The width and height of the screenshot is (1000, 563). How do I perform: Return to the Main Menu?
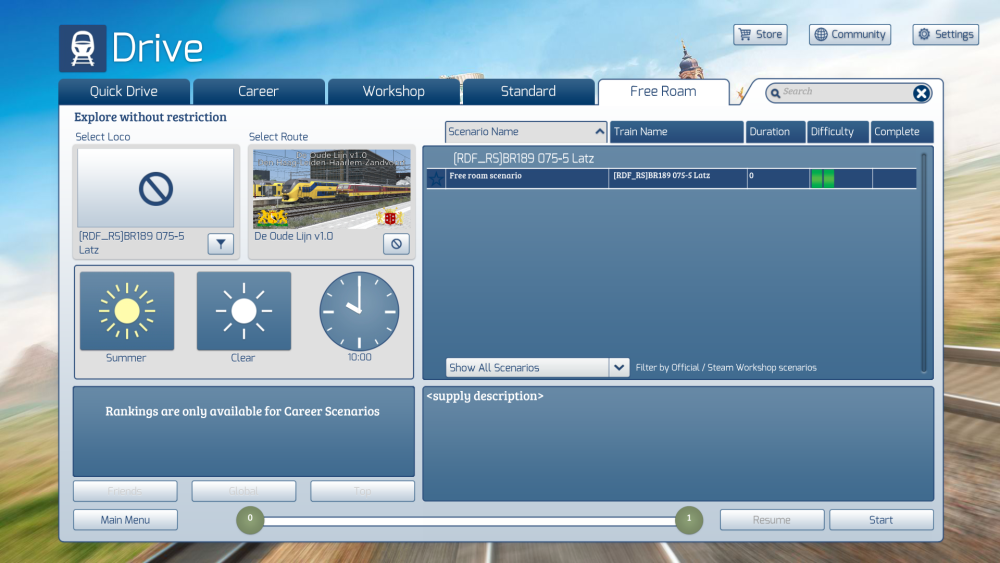[x=125, y=520]
